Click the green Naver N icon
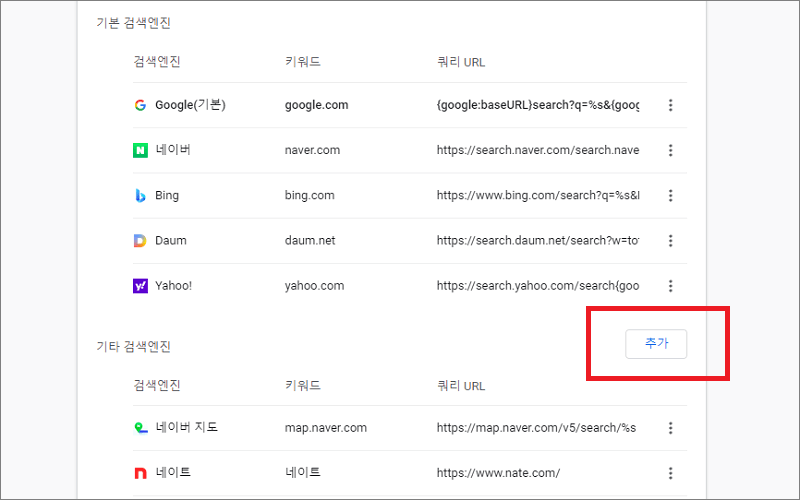Image resolution: width=800 pixels, height=500 pixels. [140, 150]
